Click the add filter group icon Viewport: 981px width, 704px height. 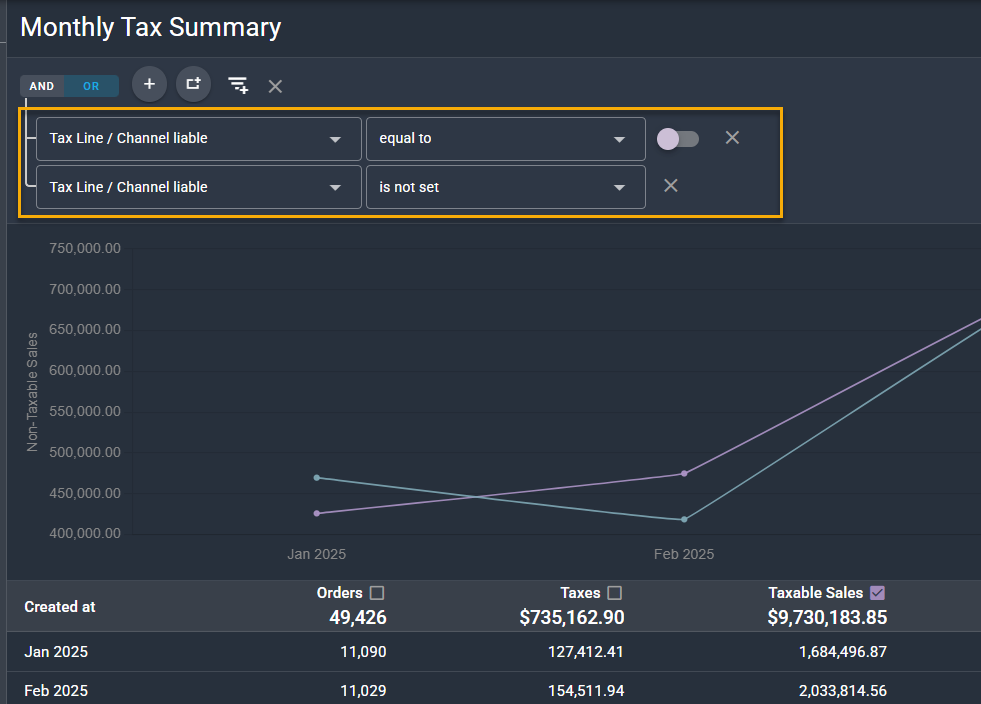click(x=194, y=85)
